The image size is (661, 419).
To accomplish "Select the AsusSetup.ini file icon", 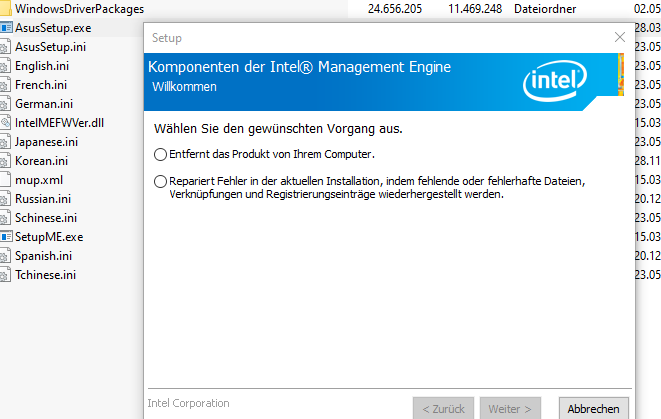I will [x=5, y=47].
